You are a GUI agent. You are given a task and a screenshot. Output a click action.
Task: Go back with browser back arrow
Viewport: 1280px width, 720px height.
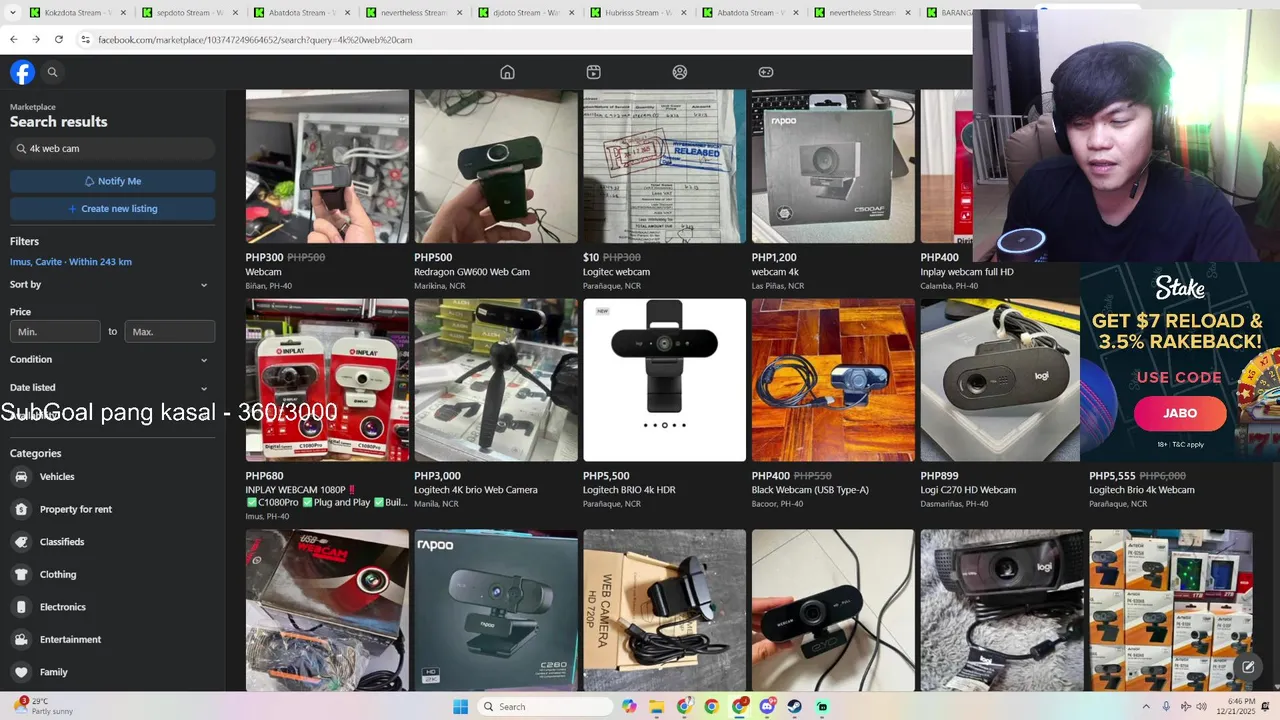click(13, 39)
